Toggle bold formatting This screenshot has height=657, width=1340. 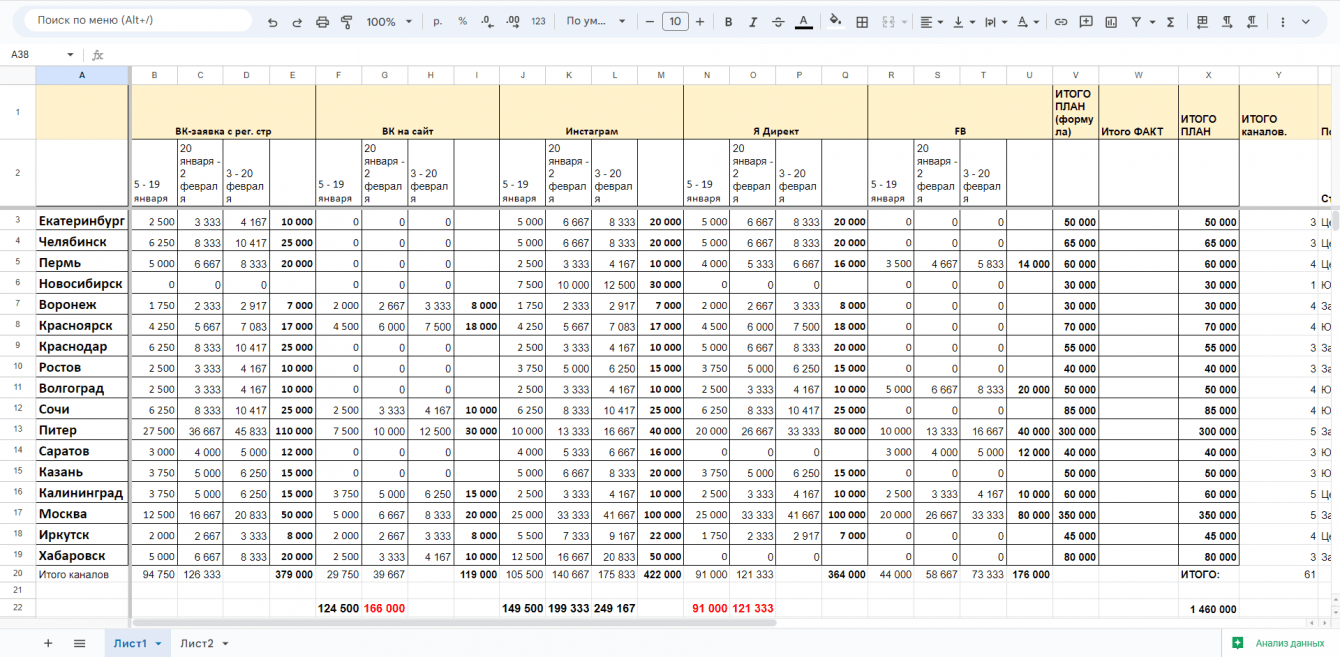728,22
